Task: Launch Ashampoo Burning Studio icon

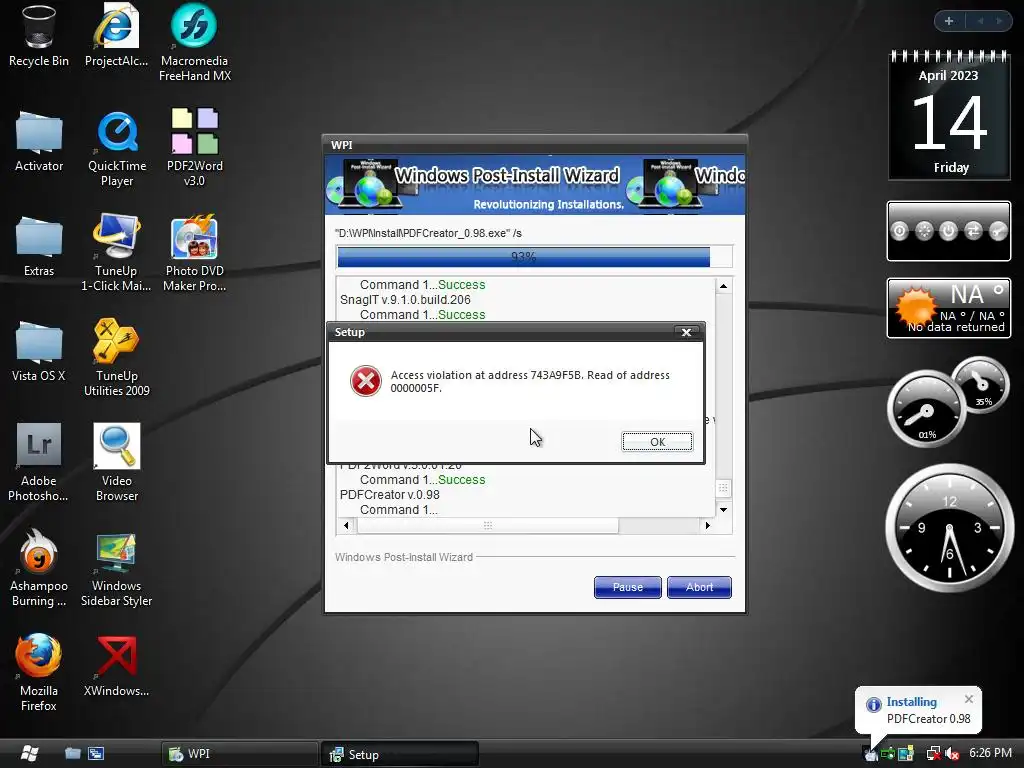Action: point(39,568)
